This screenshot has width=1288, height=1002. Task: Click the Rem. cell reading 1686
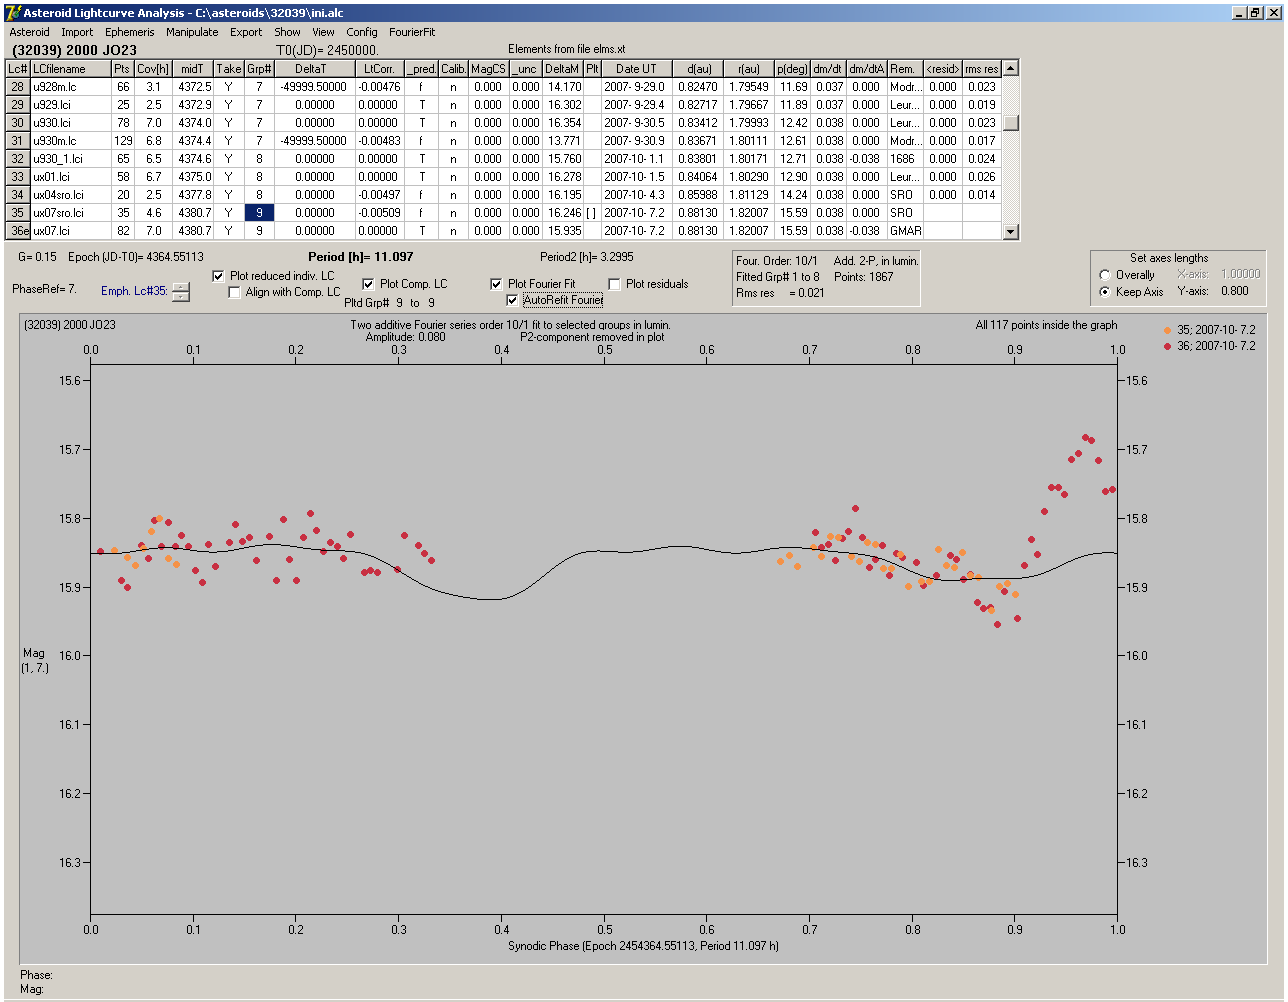[x=905, y=159]
